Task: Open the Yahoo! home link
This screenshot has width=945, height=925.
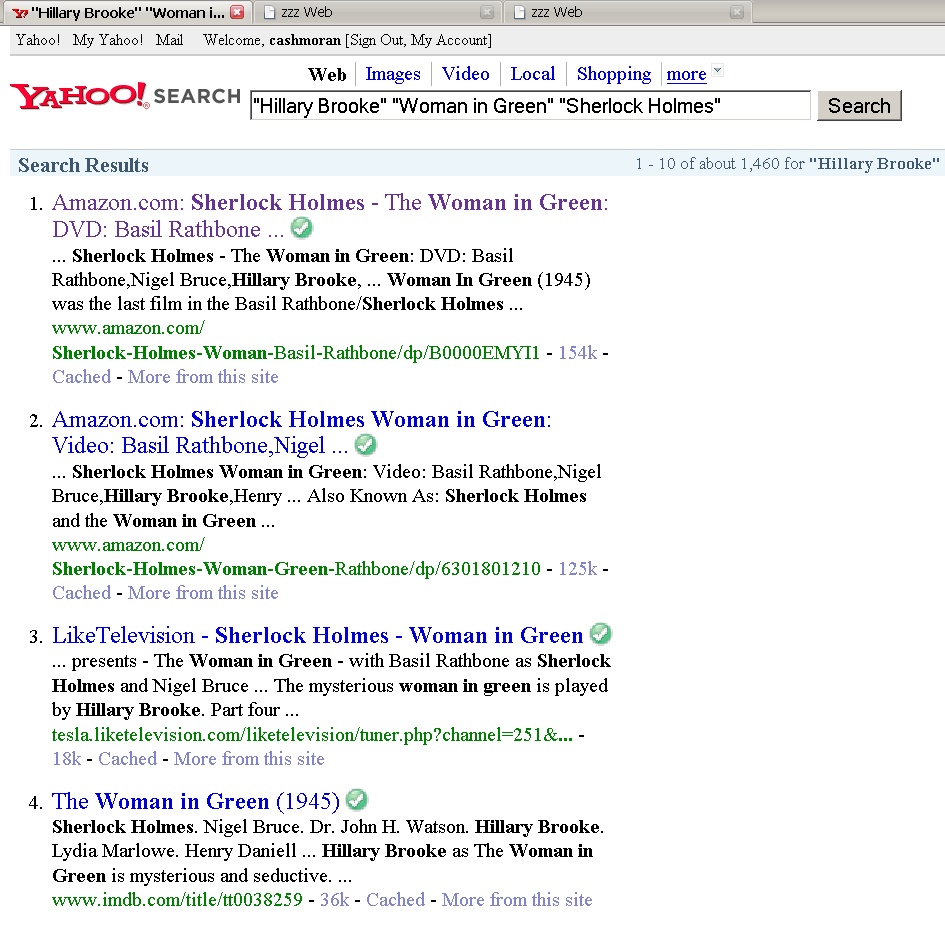Action: [x=38, y=40]
